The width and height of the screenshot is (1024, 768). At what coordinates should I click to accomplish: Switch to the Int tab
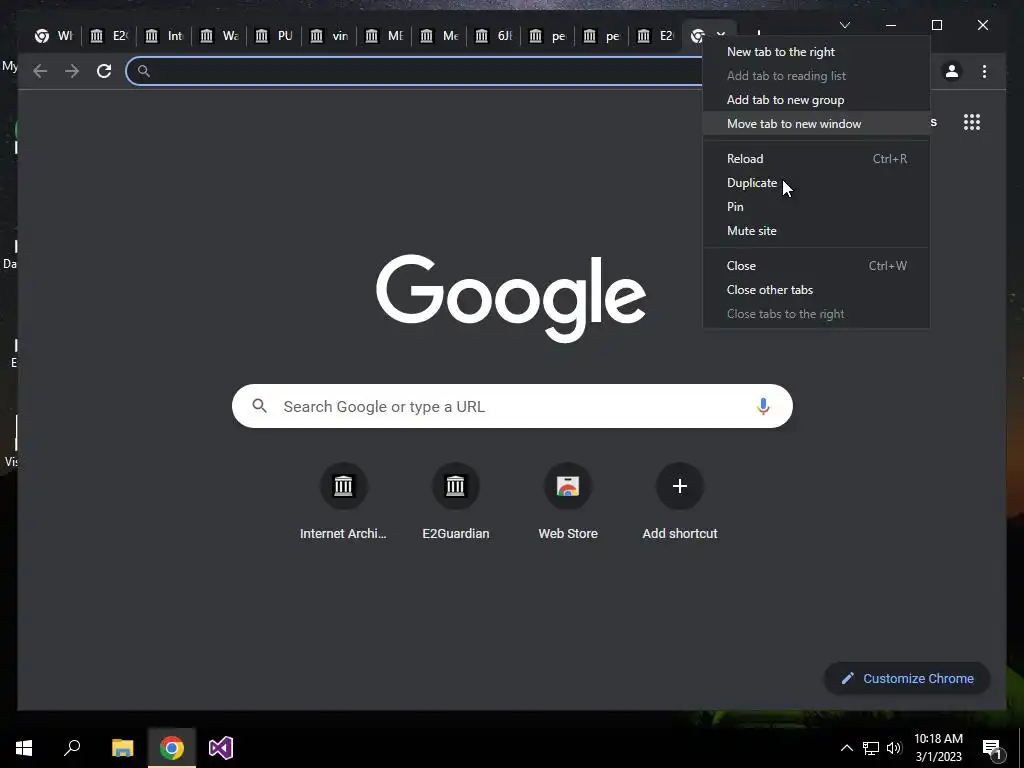click(164, 36)
